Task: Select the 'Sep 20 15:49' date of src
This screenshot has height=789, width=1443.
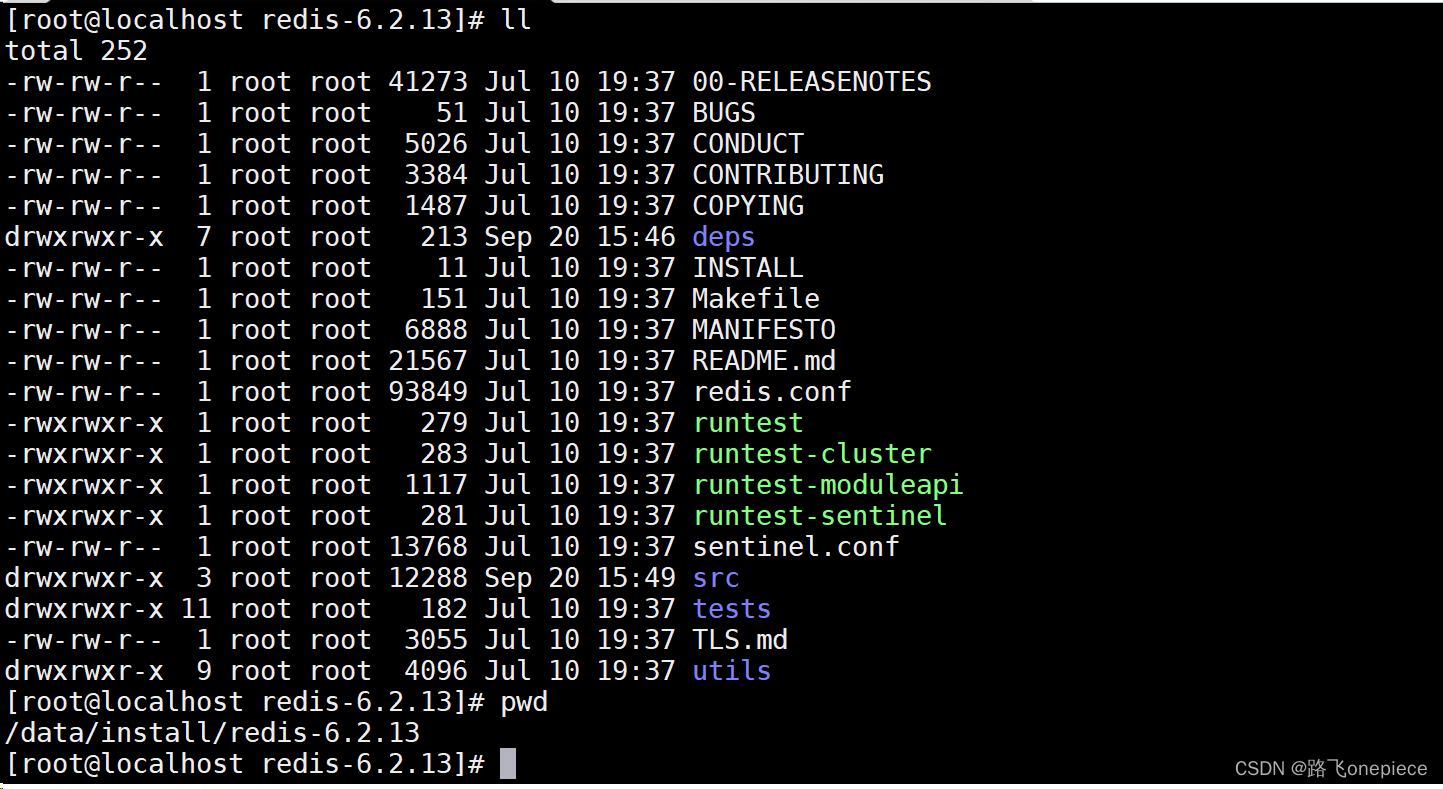Action: (580, 578)
